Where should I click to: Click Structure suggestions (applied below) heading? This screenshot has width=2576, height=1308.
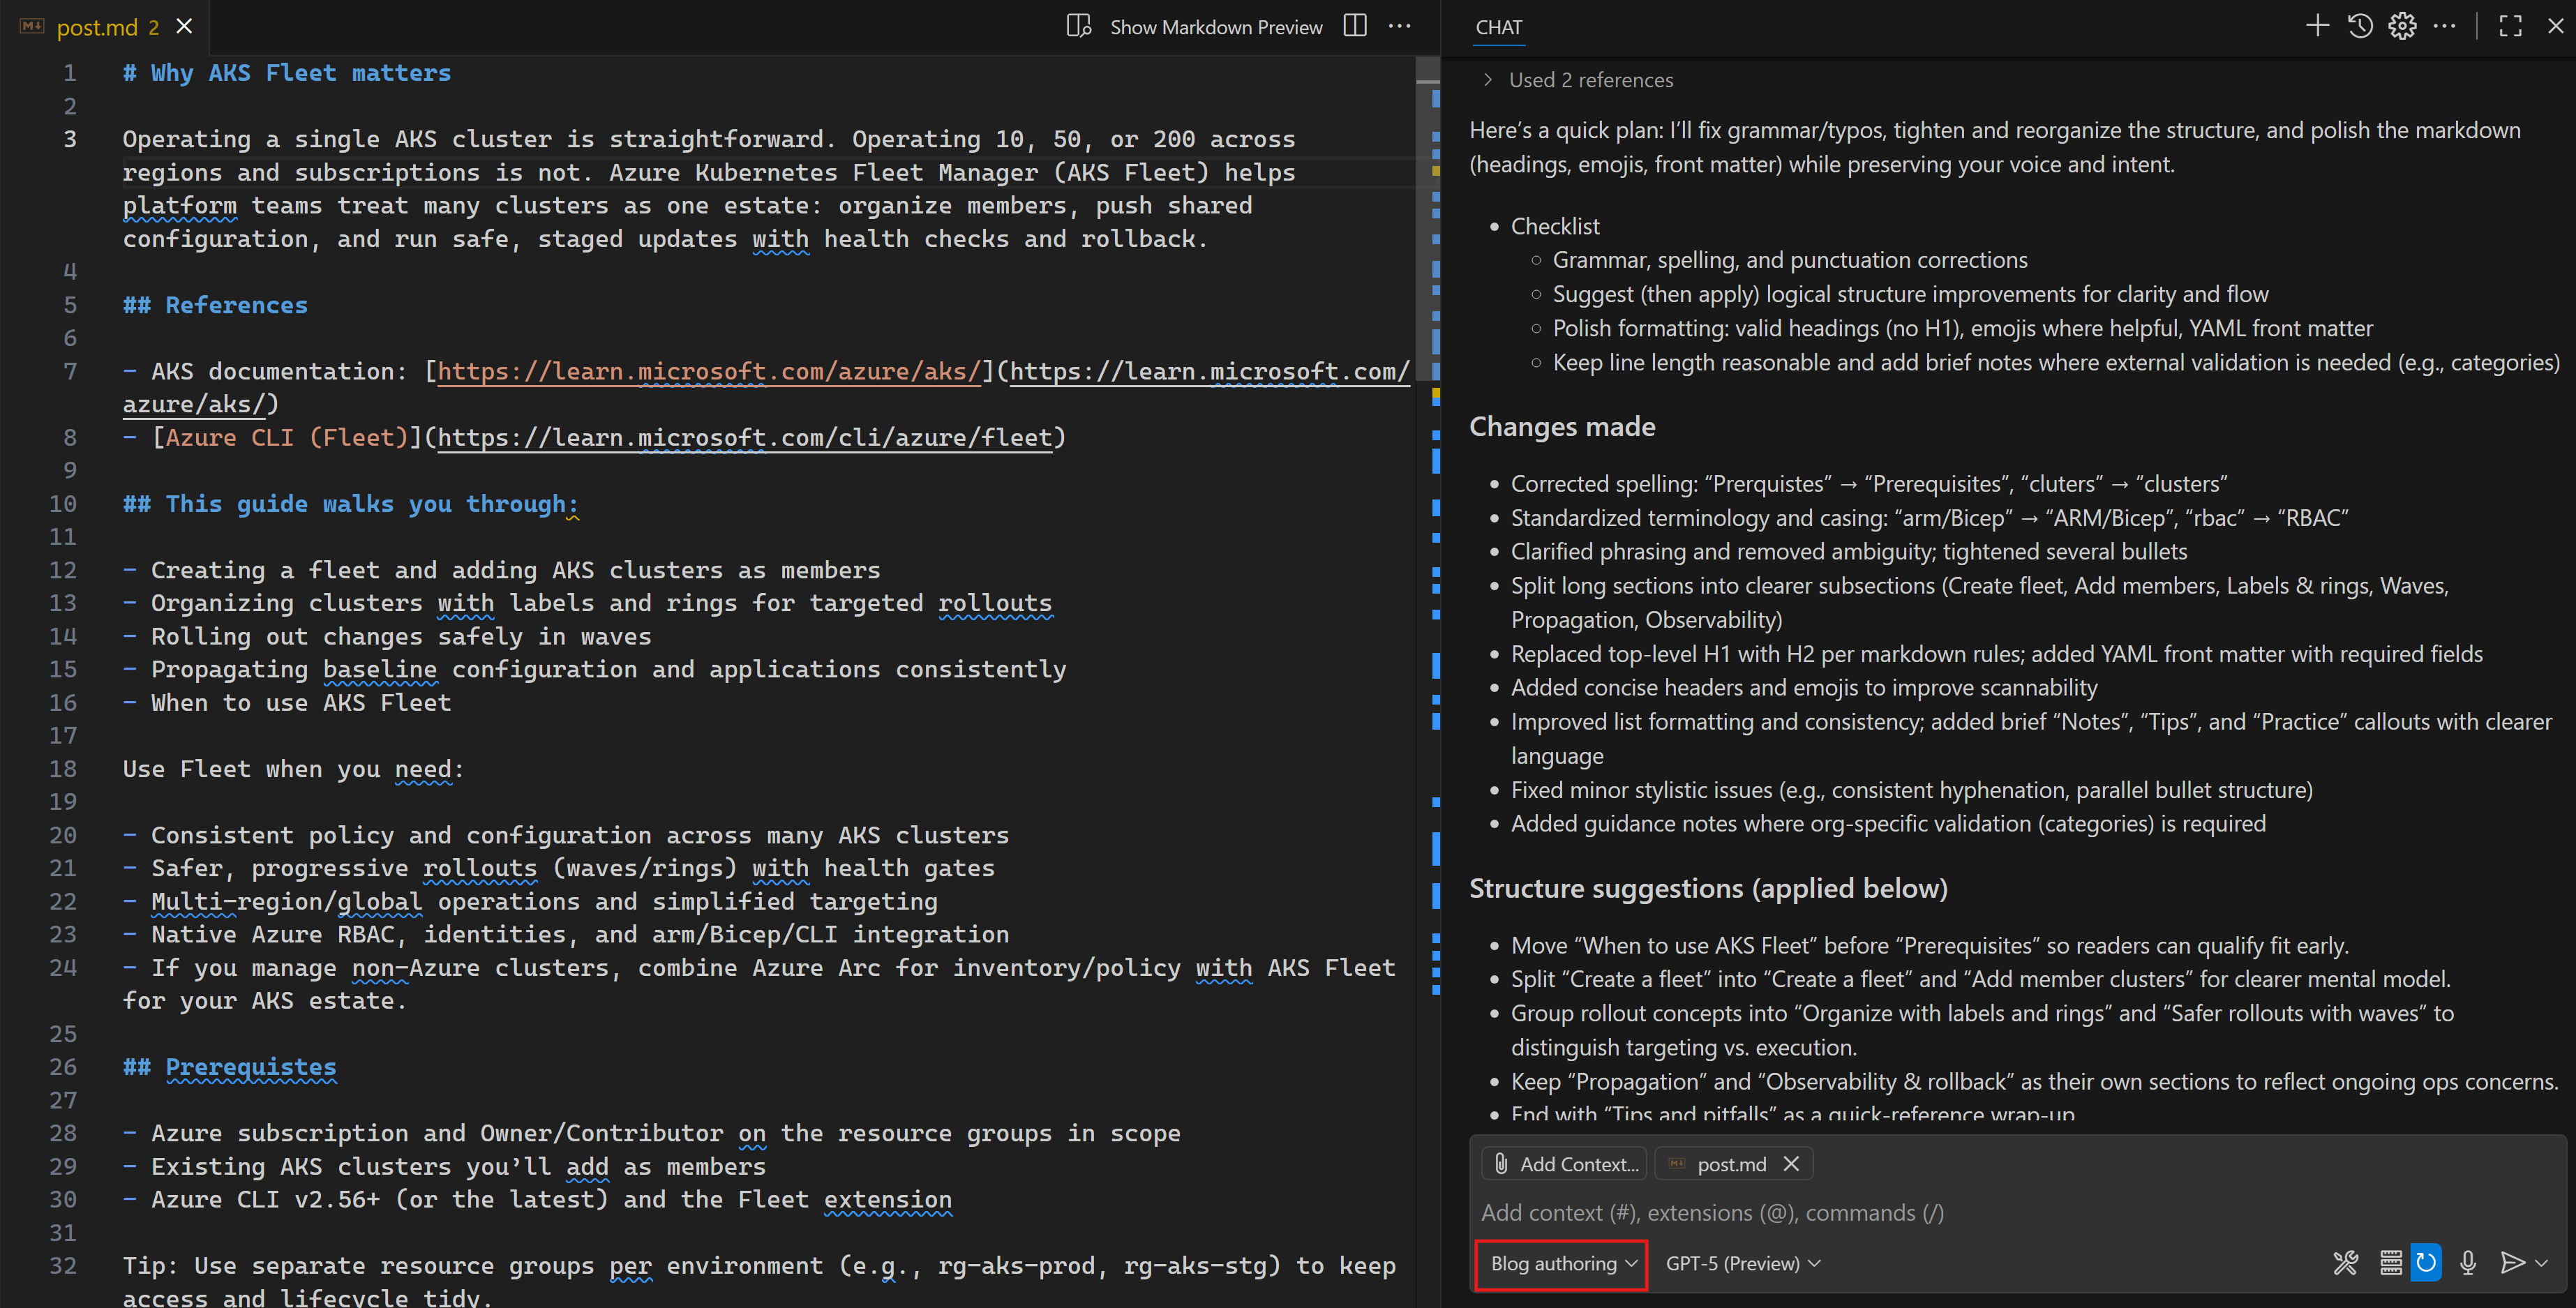(1708, 889)
